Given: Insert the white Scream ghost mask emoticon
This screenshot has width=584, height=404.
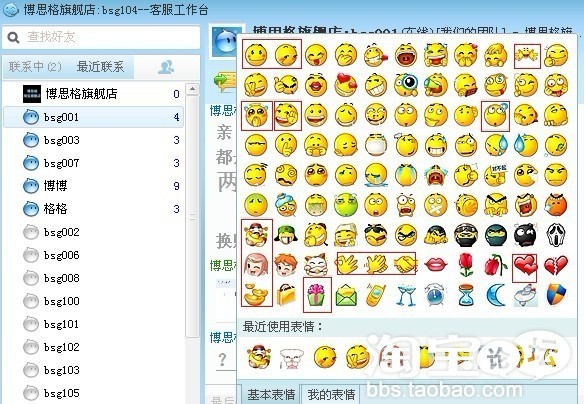Looking at the screenshot, I should point(556,235).
